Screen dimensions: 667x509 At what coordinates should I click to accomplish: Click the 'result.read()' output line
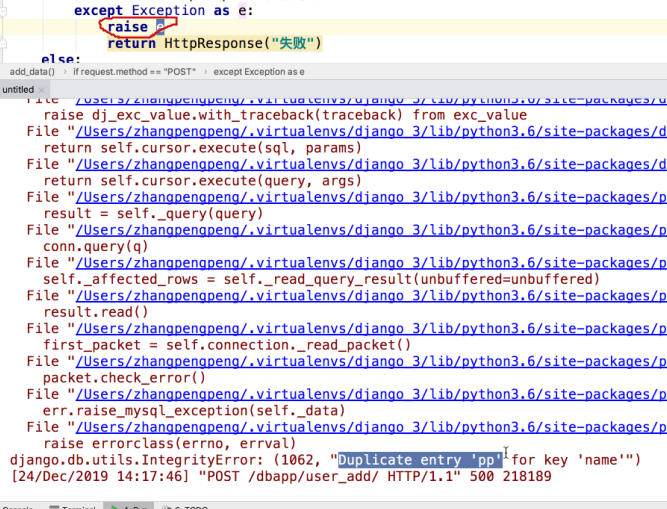(x=96, y=313)
